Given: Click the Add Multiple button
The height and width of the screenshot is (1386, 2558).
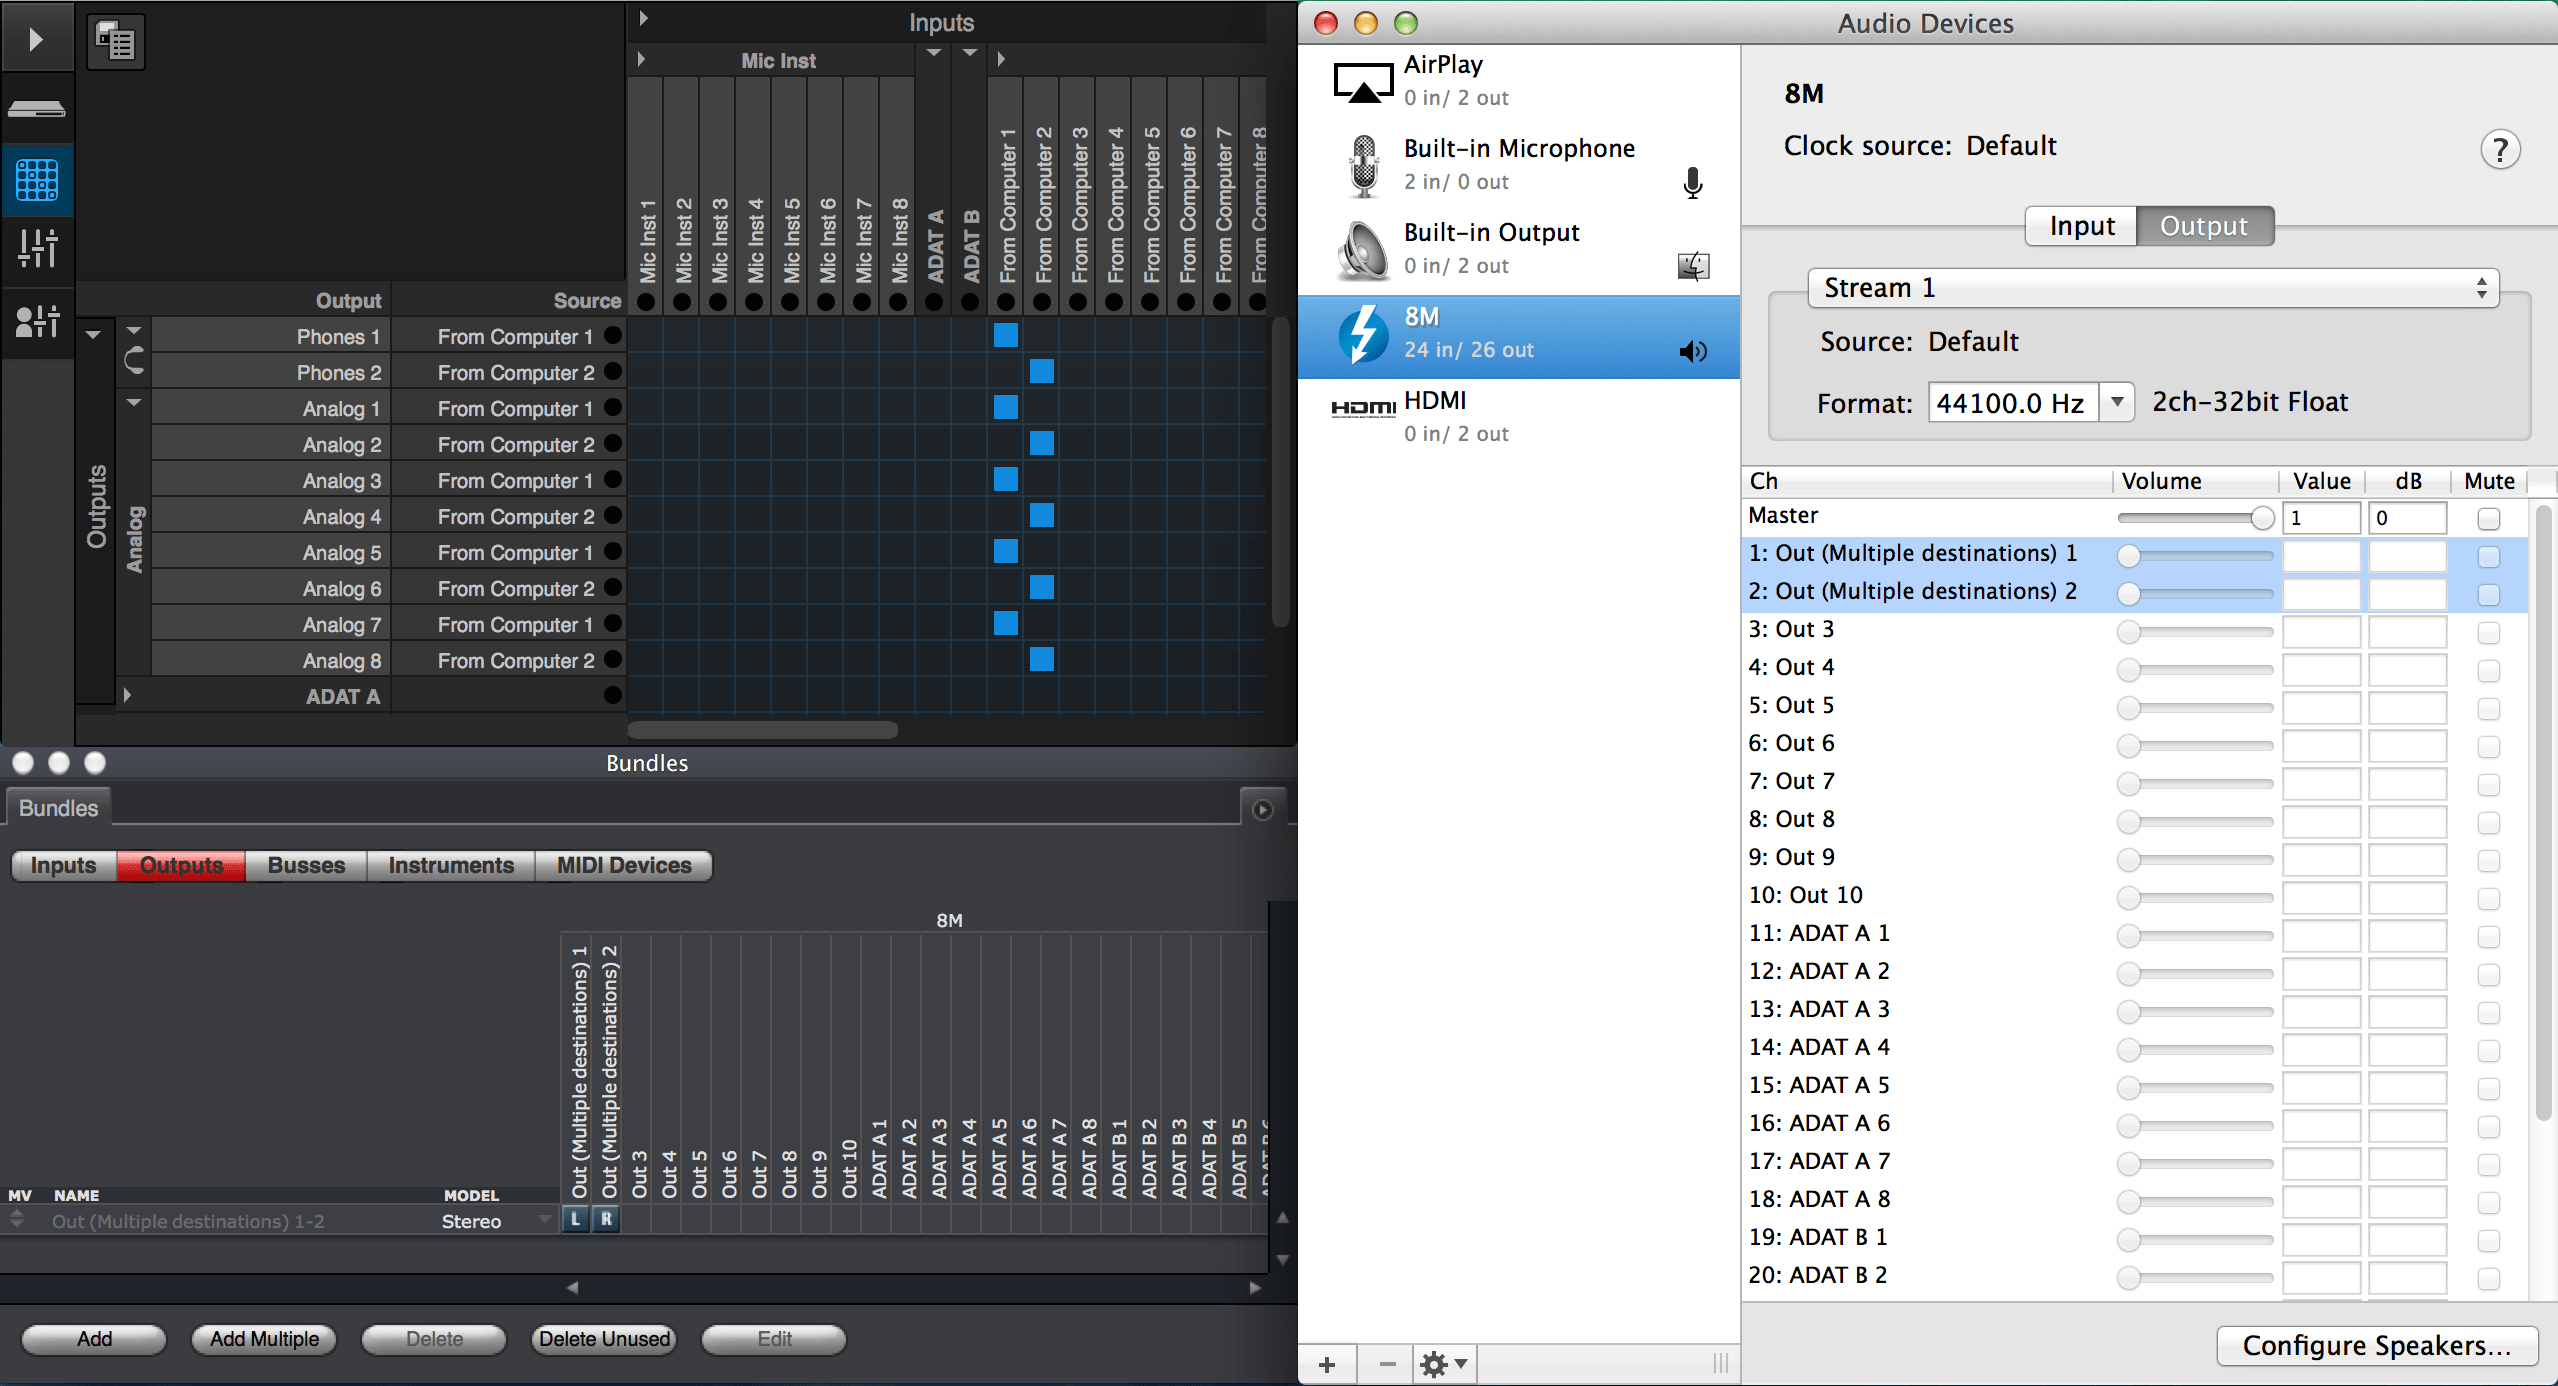Looking at the screenshot, I should 264,1339.
